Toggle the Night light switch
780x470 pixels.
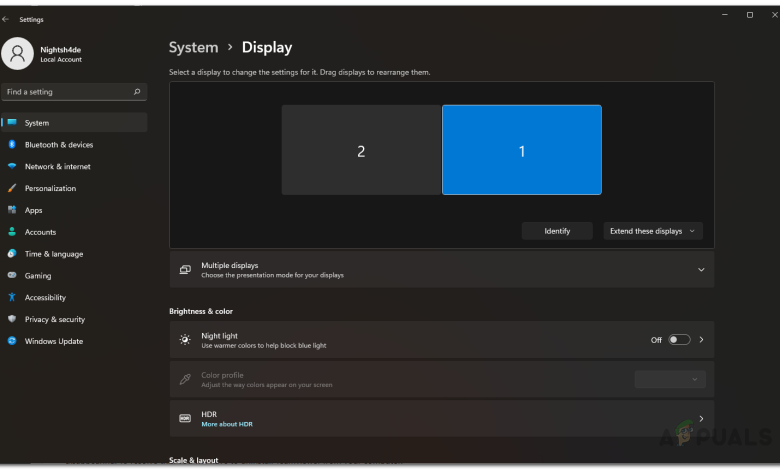679,340
